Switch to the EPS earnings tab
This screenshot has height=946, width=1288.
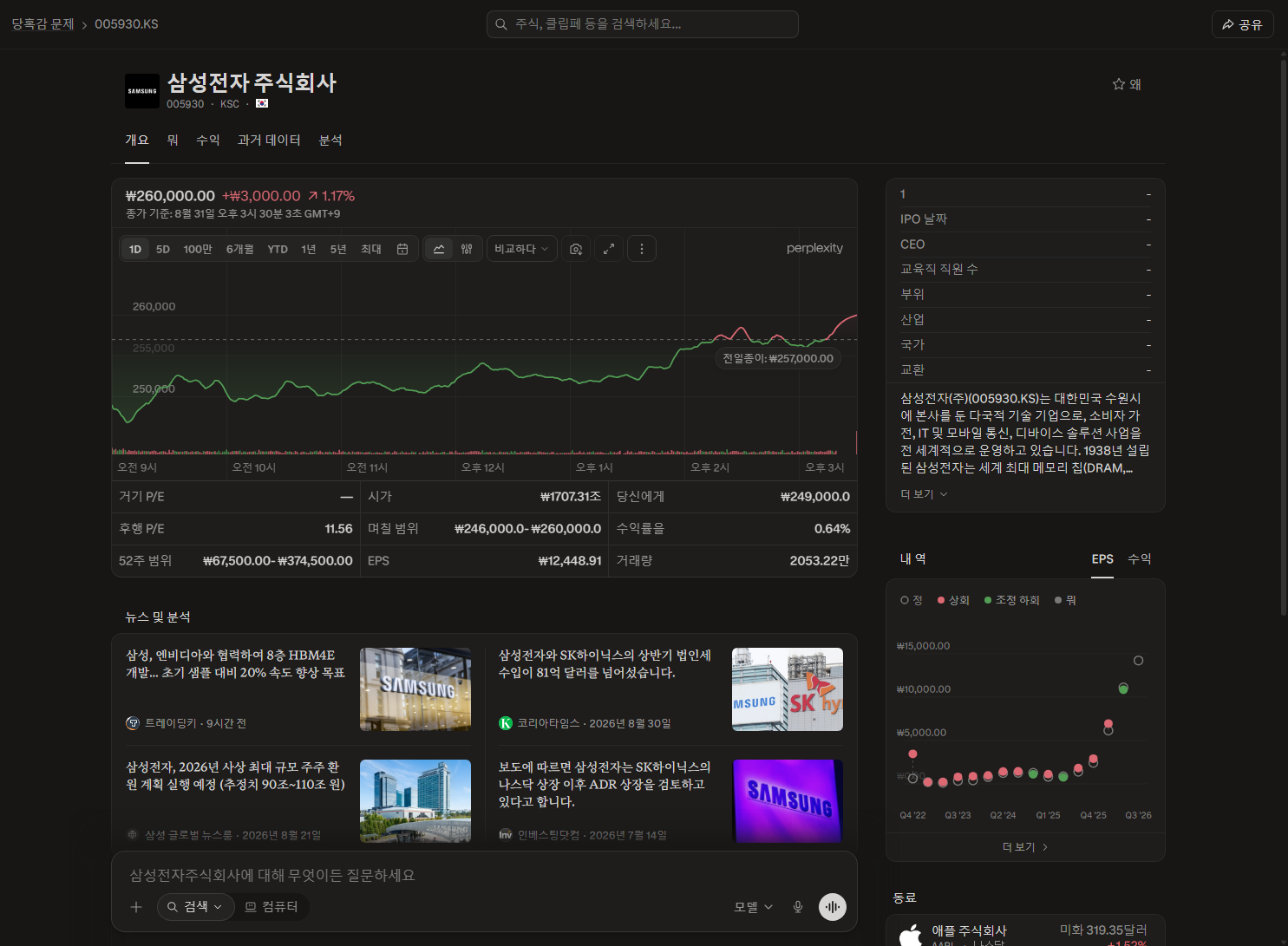coord(1102,559)
